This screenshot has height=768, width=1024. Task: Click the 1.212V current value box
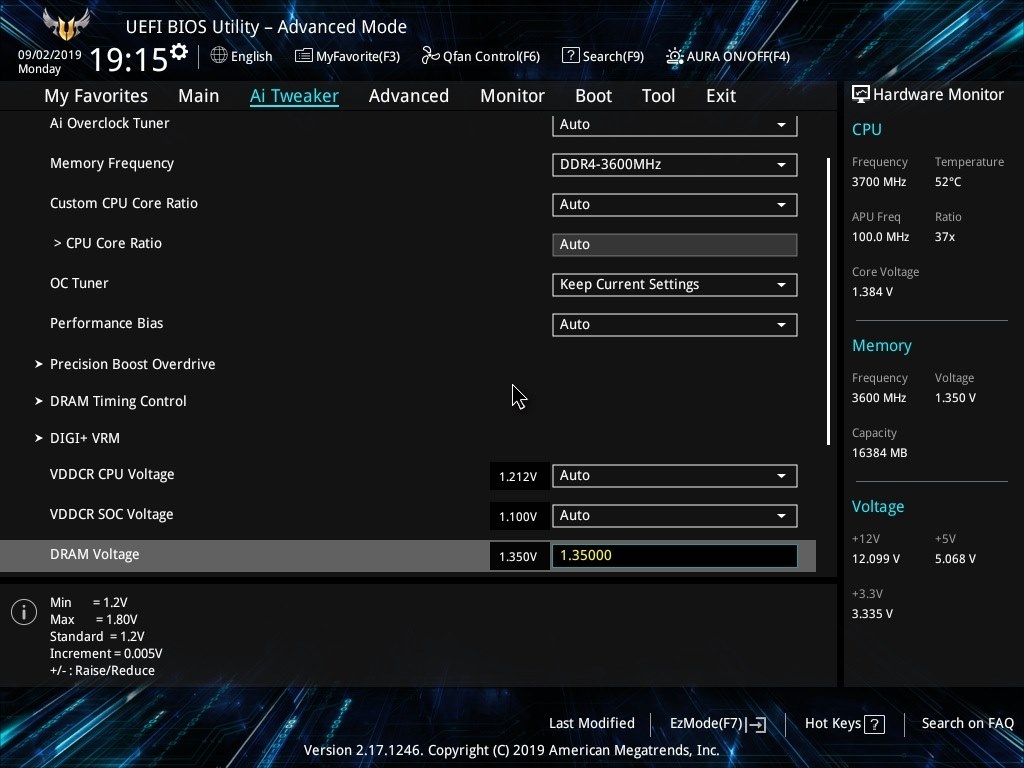519,476
